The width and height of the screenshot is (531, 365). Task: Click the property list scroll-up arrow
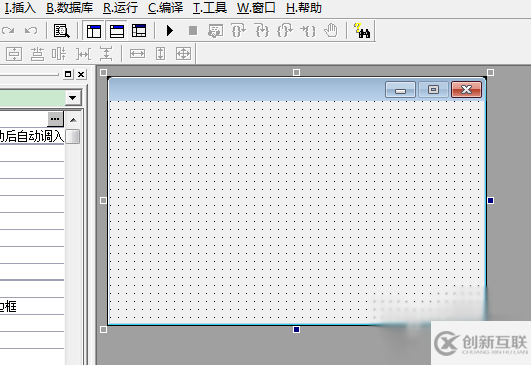(73, 120)
